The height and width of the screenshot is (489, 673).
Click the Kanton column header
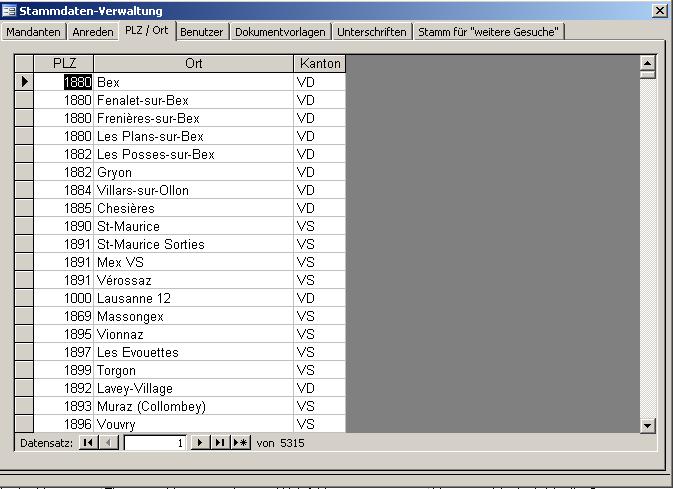[319, 63]
